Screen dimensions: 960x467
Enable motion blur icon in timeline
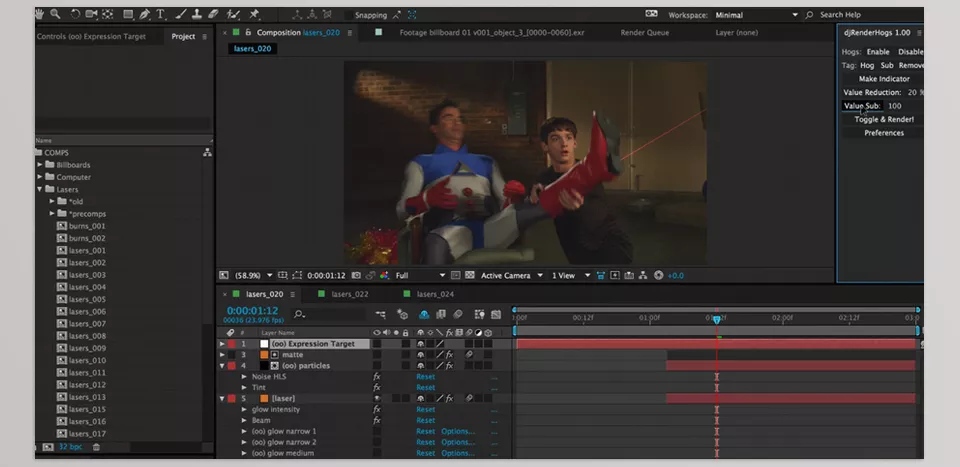coord(457,315)
